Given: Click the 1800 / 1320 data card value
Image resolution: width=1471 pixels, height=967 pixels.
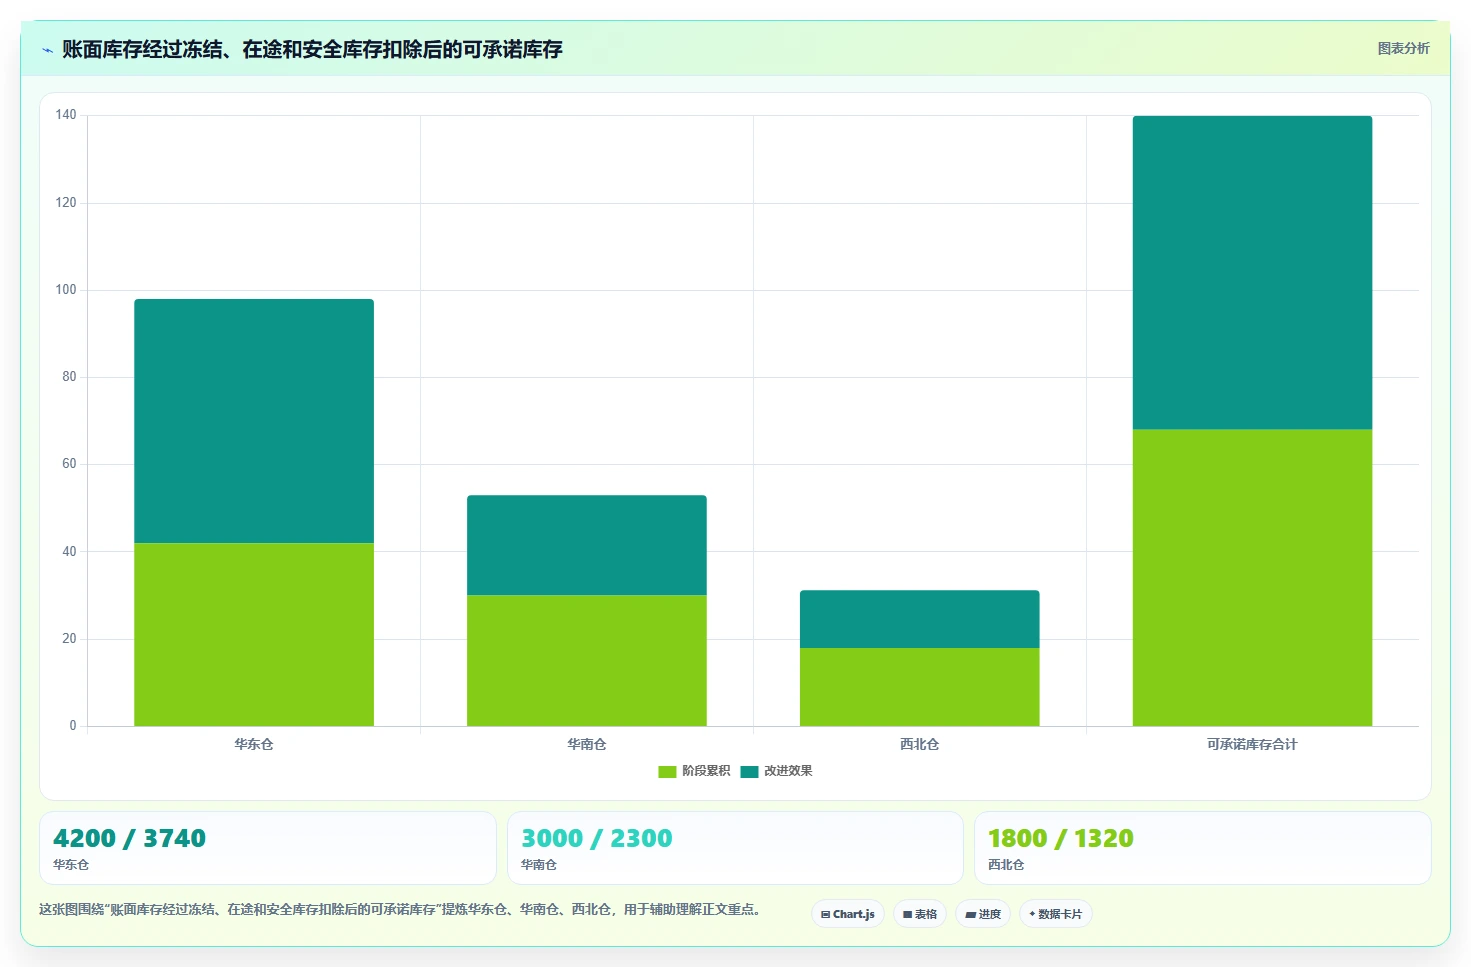Looking at the screenshot, I should (x=1061, y=838).
